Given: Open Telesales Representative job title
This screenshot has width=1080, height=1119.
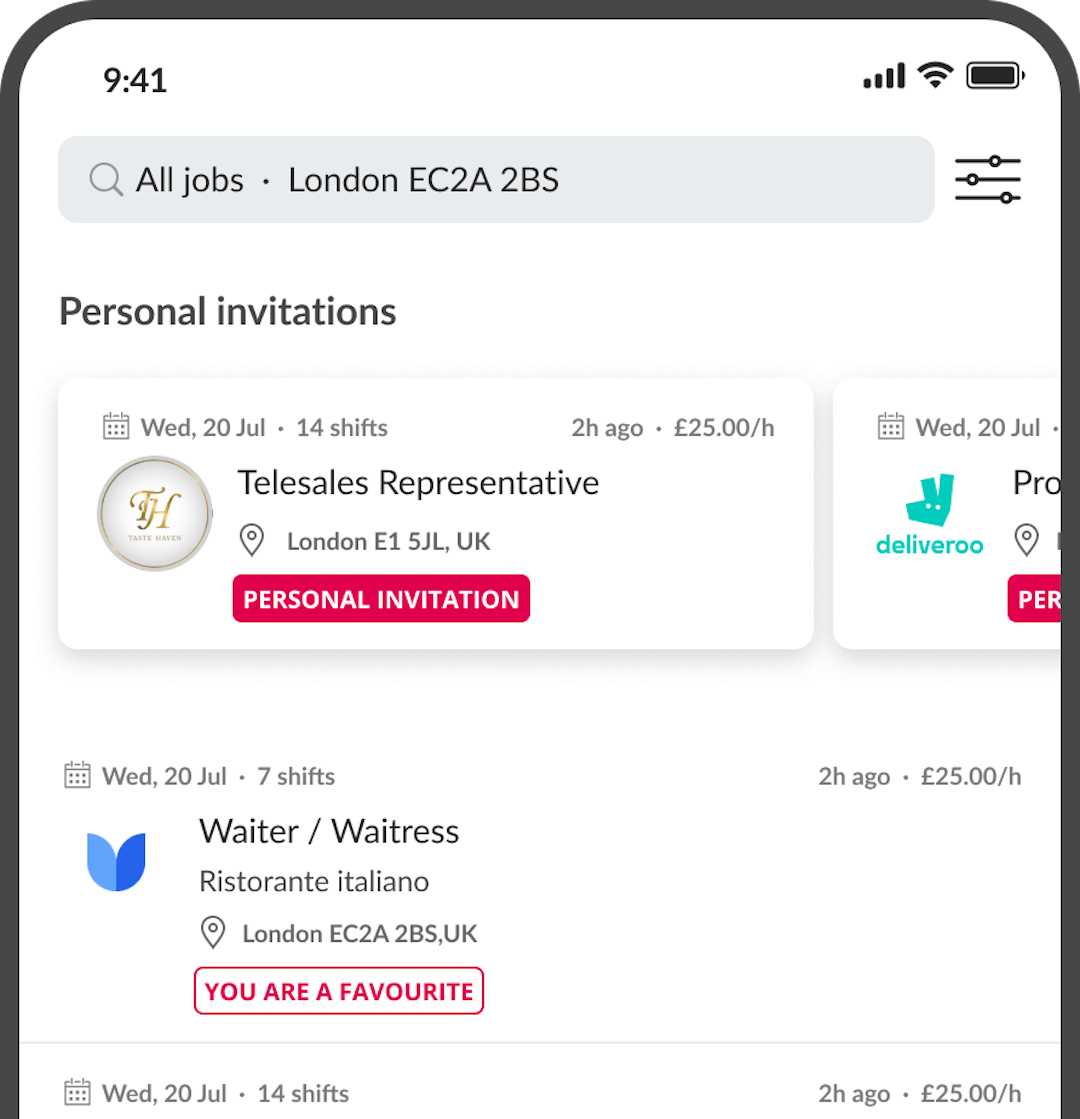Looking at the screenshot, I should click(x=418, y=483).
